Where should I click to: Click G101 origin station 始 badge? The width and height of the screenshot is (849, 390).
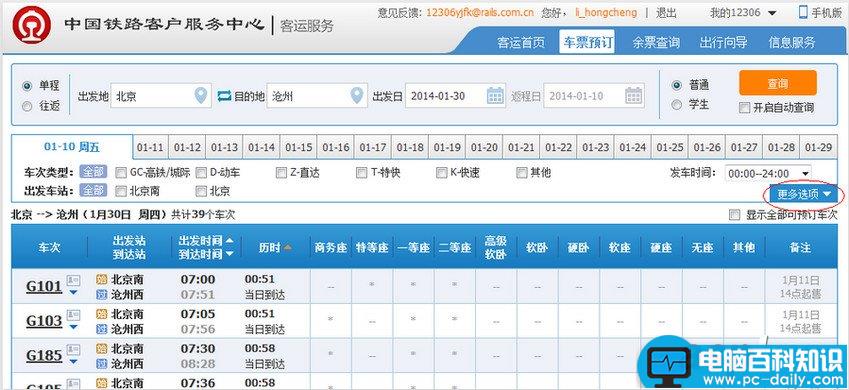tap(101, 280)
